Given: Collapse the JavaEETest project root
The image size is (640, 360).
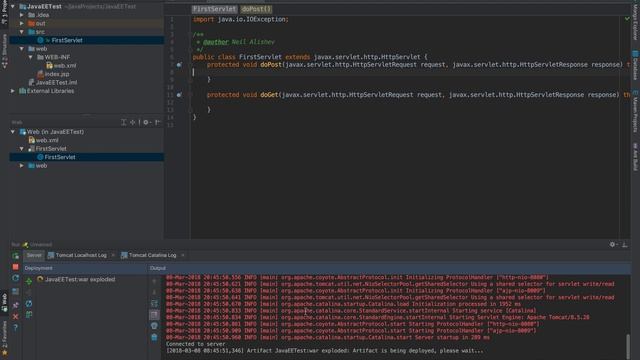Looking at the screenshot, I should tap(13, 7).
